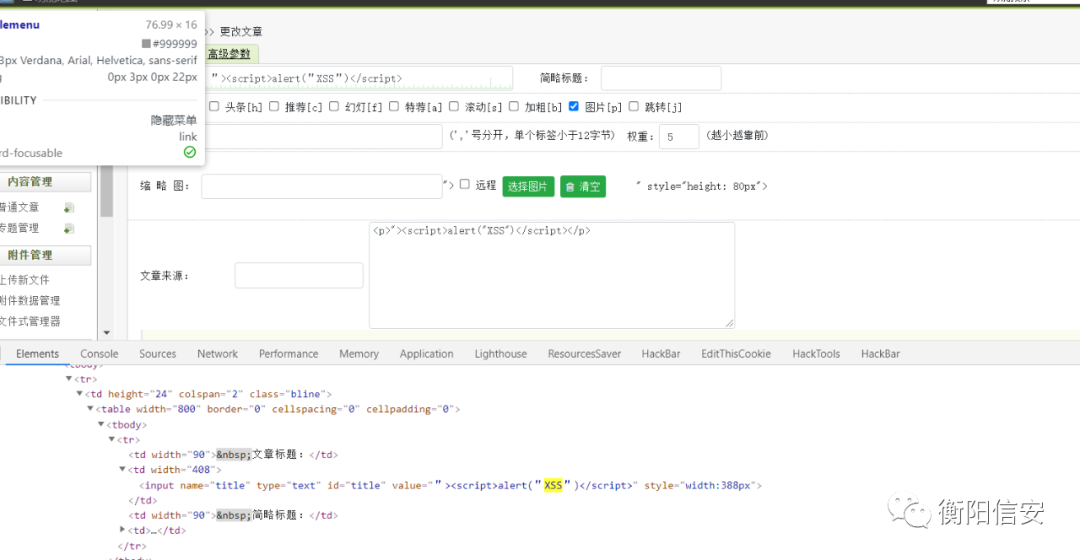1080x560 pixels.
Task: Click the textarea resize handle corner
Action: [729, 323]
